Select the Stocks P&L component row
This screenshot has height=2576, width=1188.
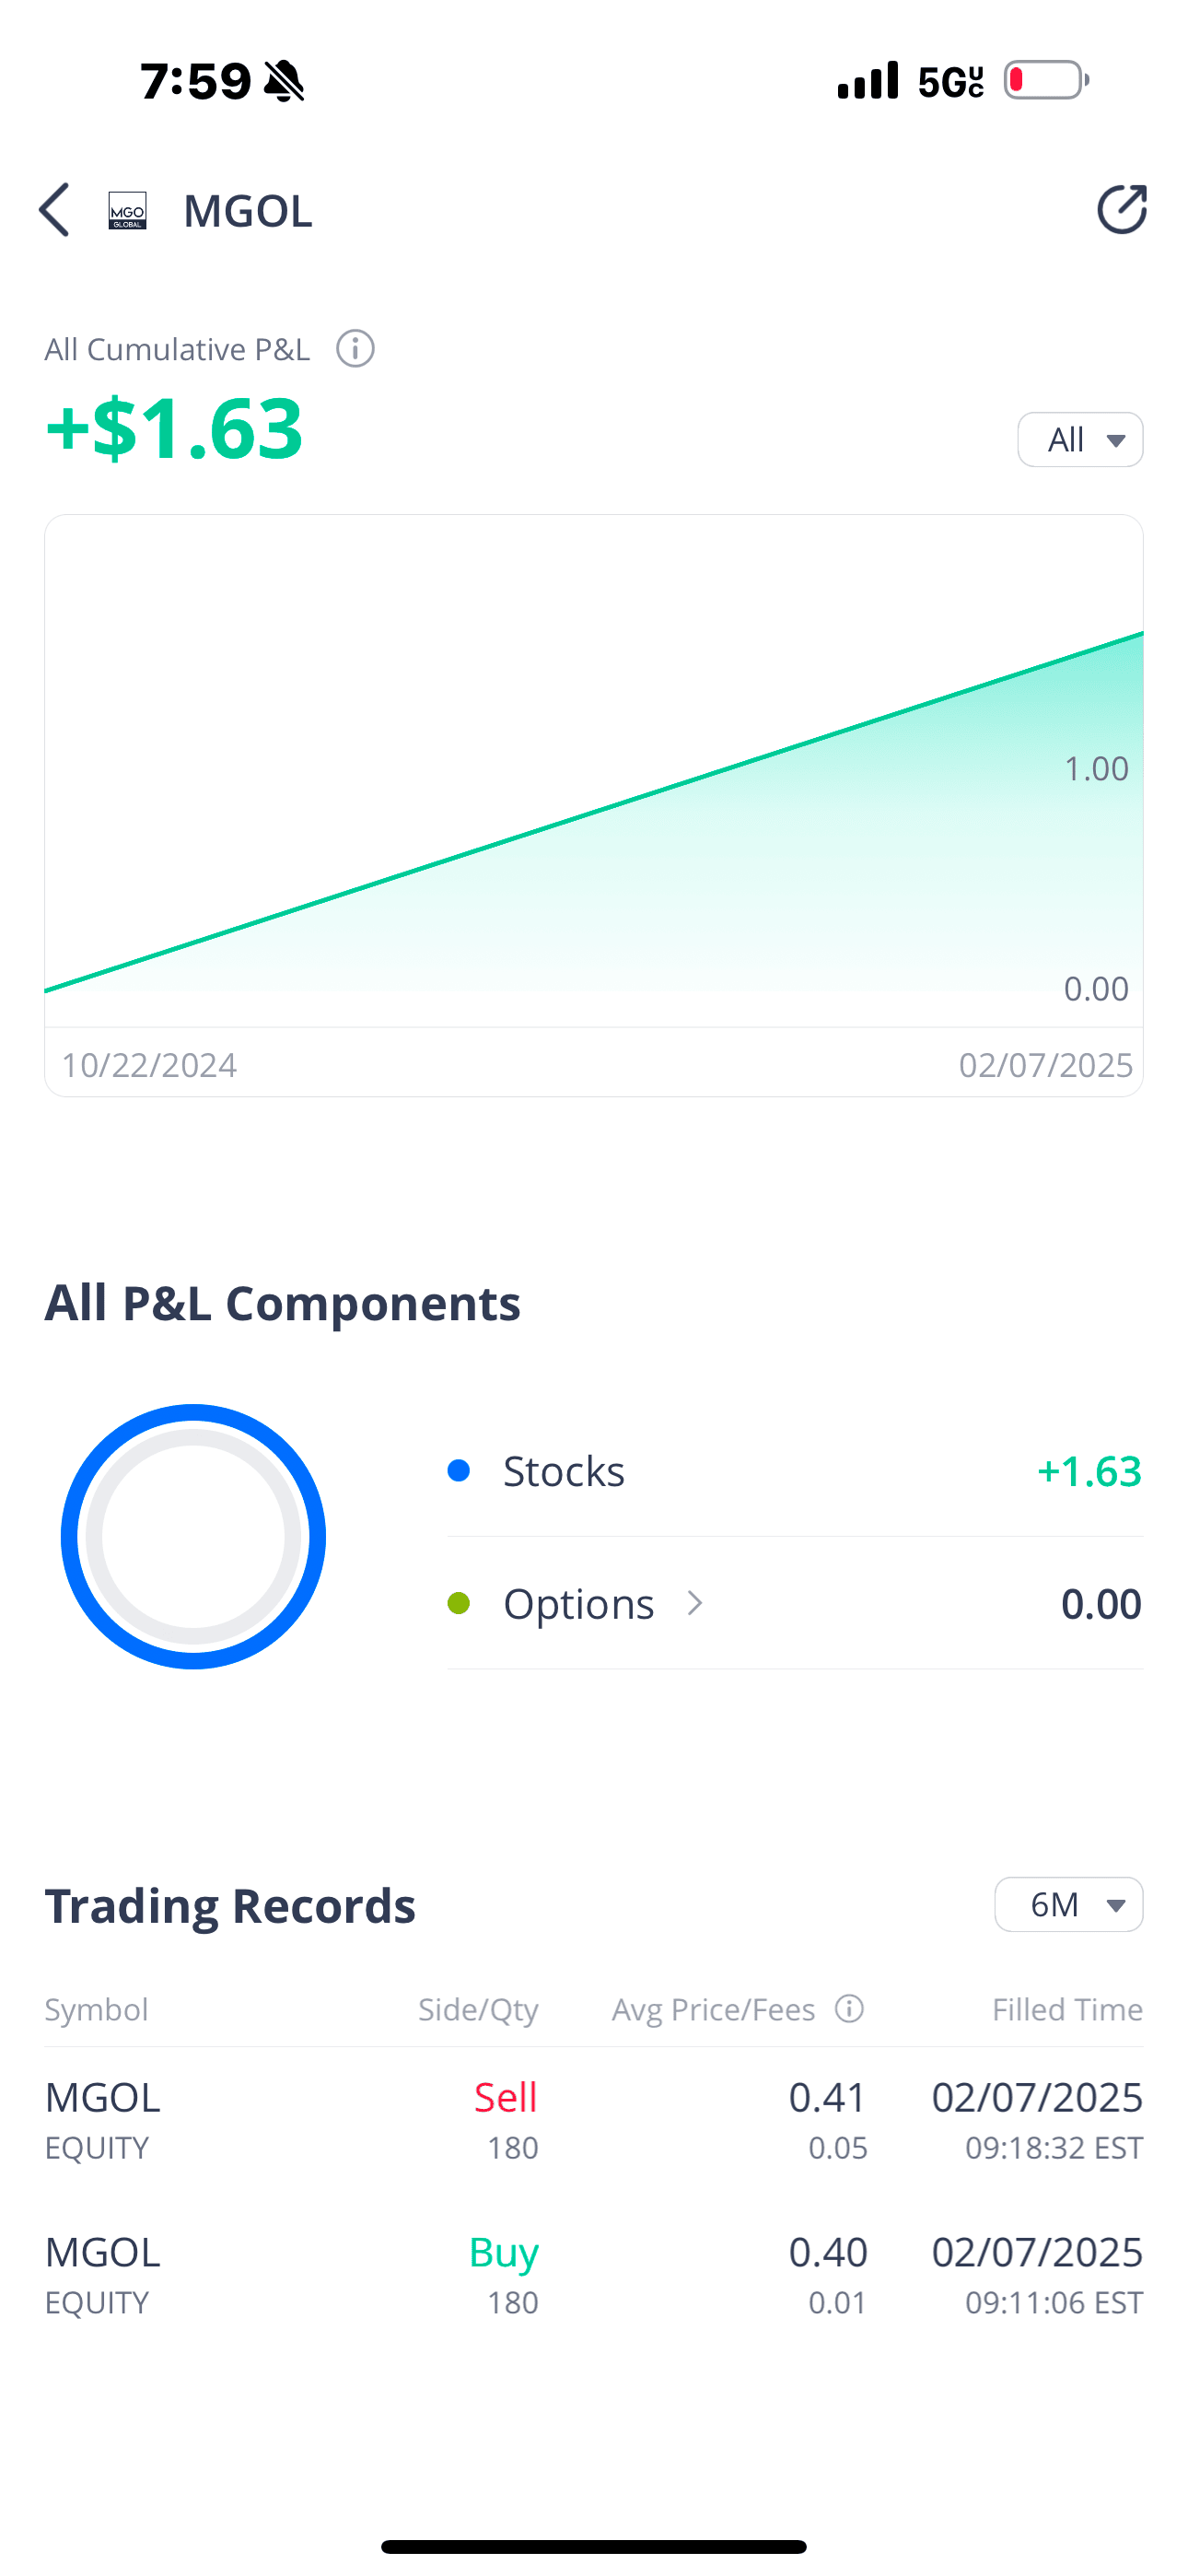[x=794, y=1471]
